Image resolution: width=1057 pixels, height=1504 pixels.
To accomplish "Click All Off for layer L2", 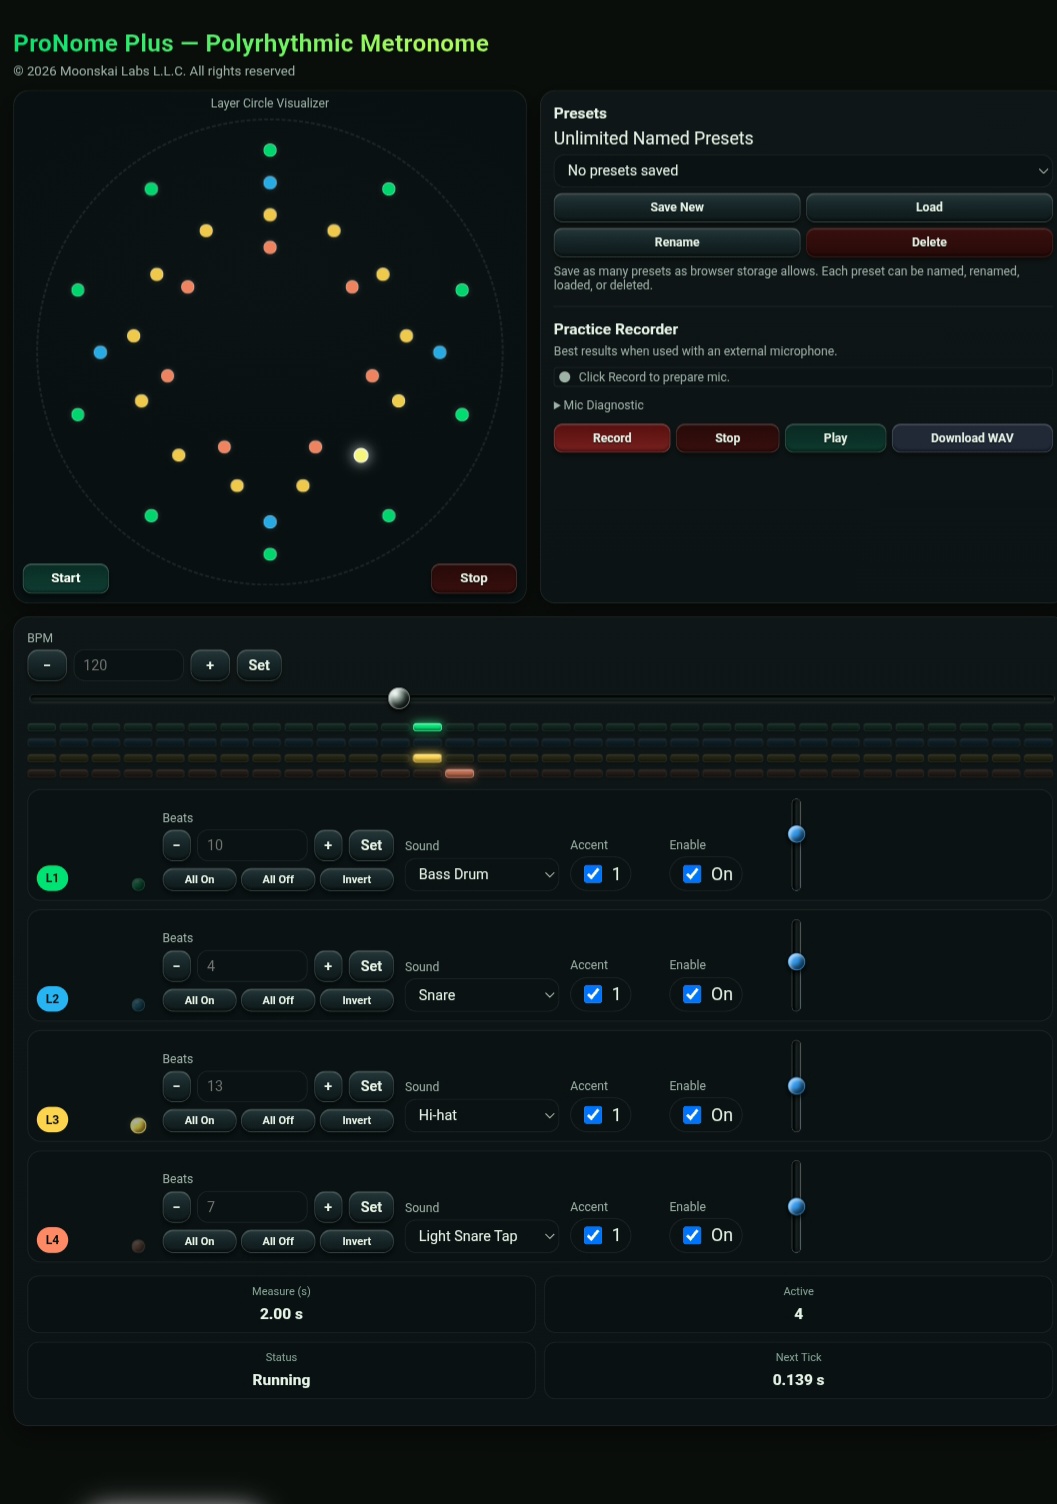I will coord(278,1000).
